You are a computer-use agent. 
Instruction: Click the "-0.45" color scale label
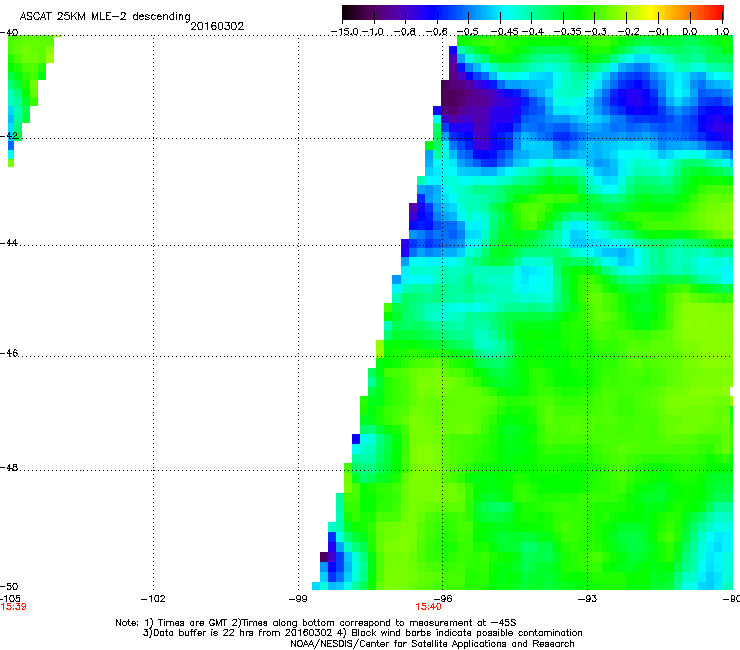tap(503, 32)
